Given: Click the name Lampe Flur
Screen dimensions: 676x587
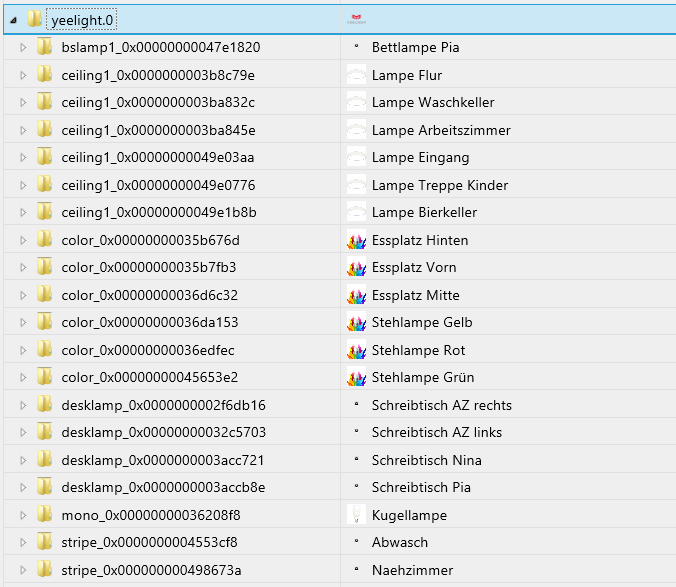Looking at the screenshot, I should [x=407, y=75].
